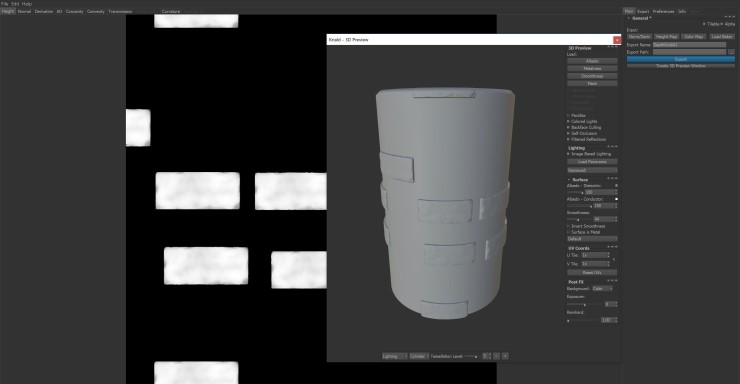Open the Edit menu
Viewport: 740px width, 384px height.
tap(15, 4)
